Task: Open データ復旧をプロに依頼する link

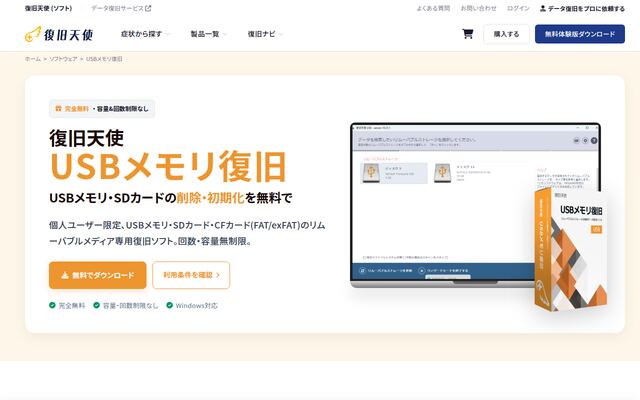Action: pos(582,8)
